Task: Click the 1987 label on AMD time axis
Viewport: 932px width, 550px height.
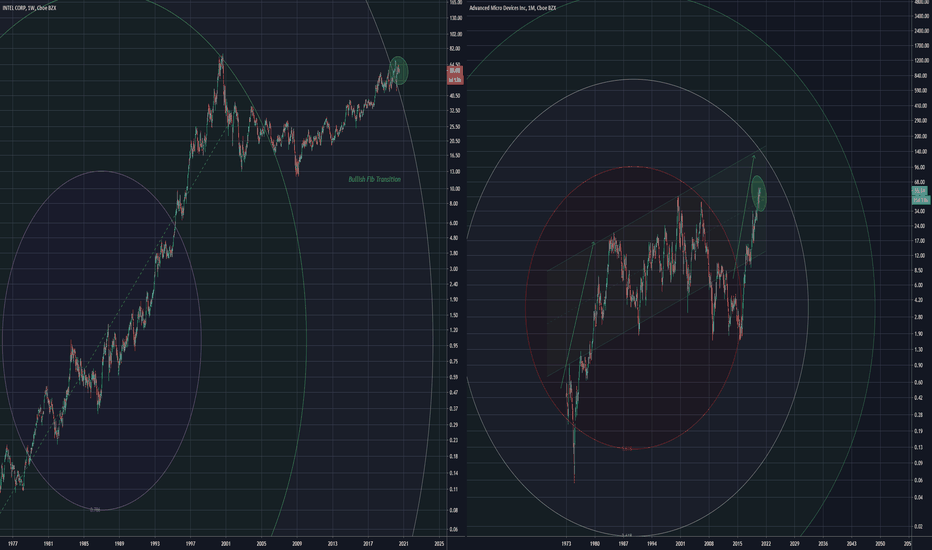Action: click(623, 543)
